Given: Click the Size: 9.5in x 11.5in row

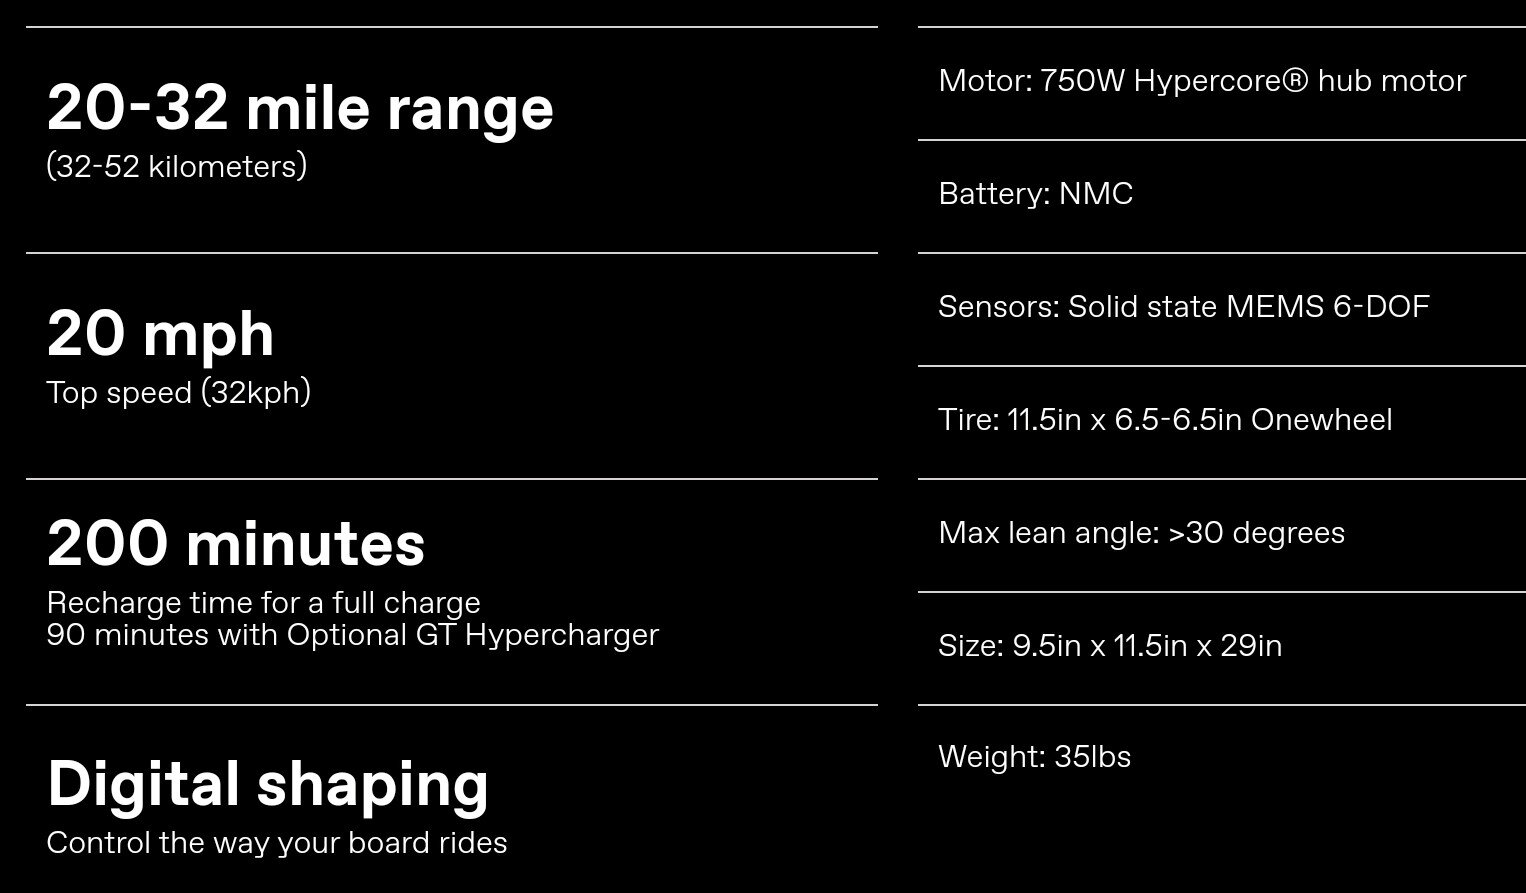Looking at the screenshot, I should click(1222, 648).
